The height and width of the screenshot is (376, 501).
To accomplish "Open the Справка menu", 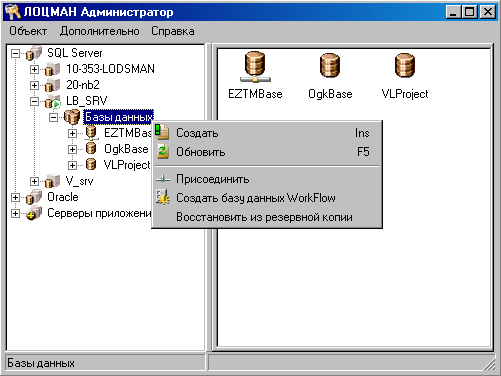I will click(x=173, y=31).
